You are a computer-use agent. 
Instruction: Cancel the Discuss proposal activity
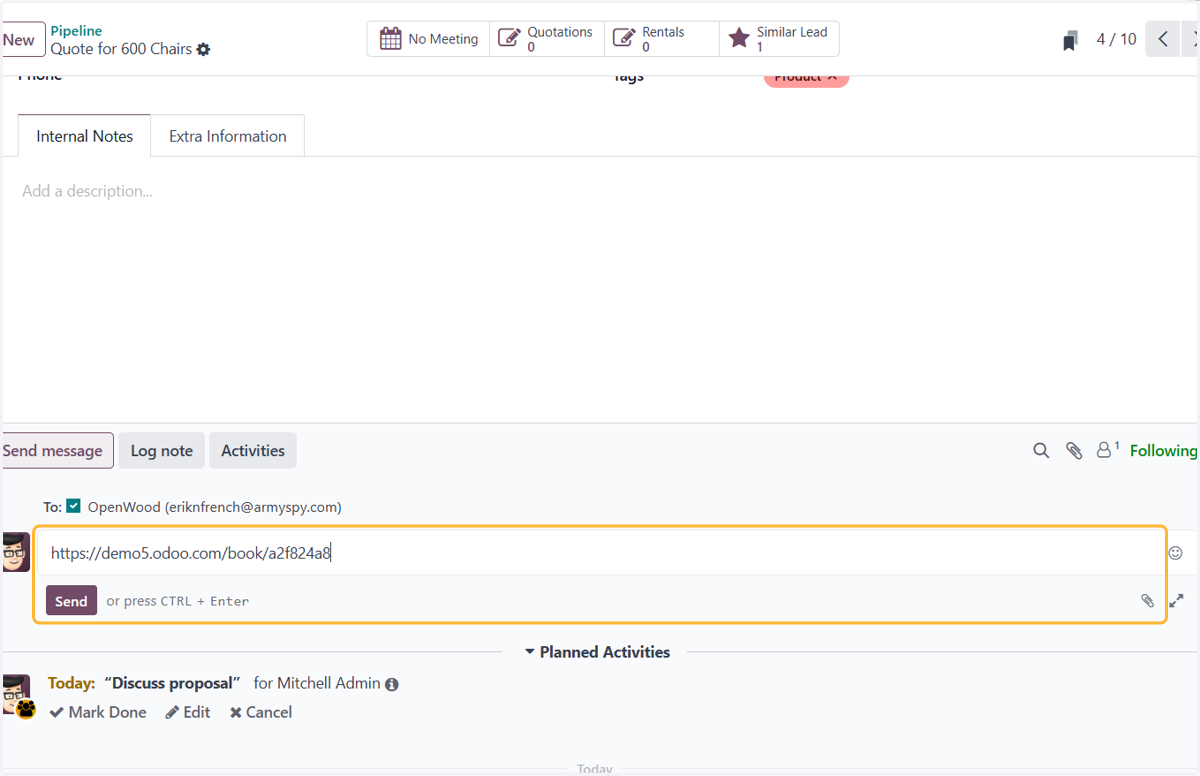click(261, 712)
